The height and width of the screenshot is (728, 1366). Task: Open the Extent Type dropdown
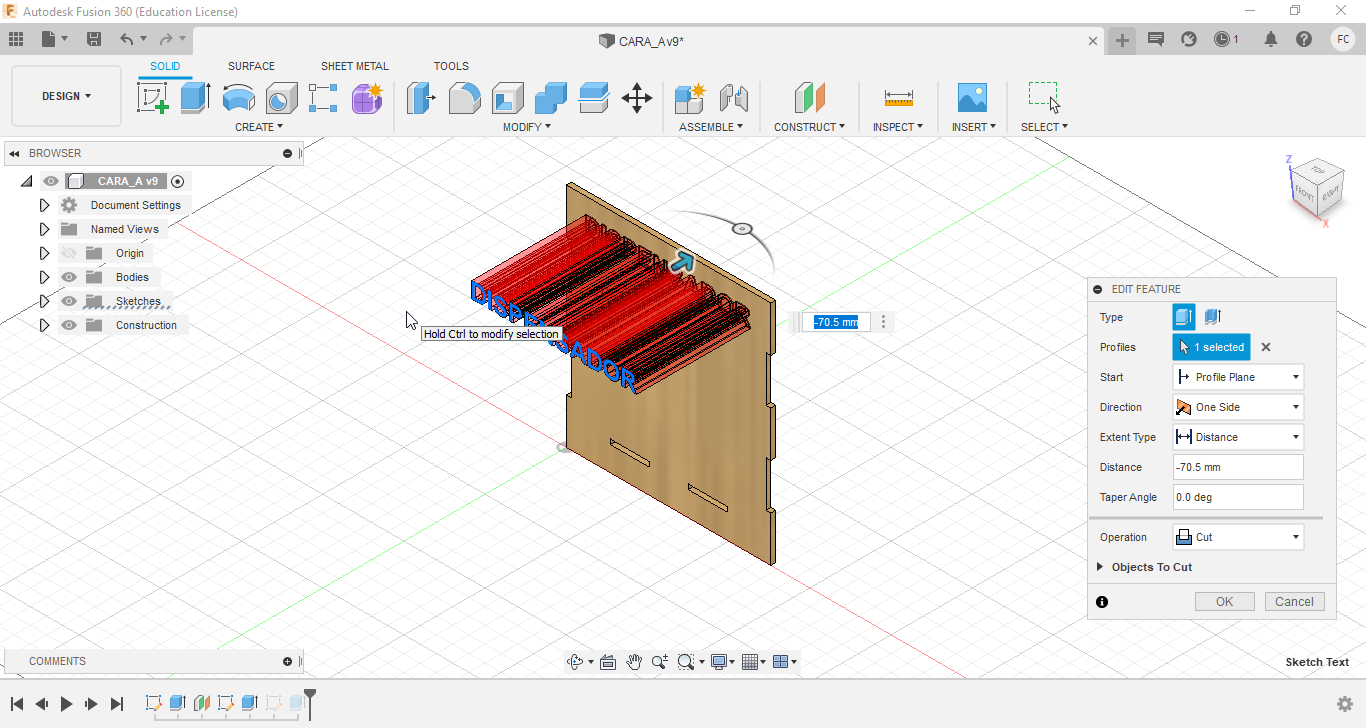point(1238,437)
